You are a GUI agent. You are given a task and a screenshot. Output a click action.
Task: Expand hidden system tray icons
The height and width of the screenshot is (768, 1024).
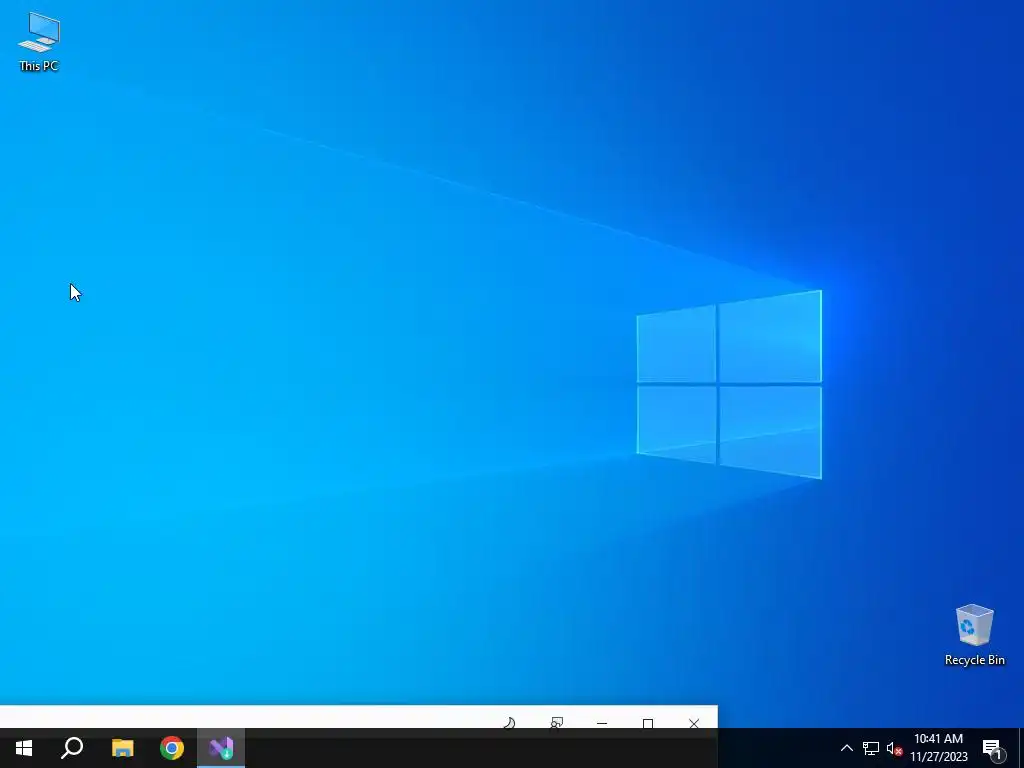846,748
